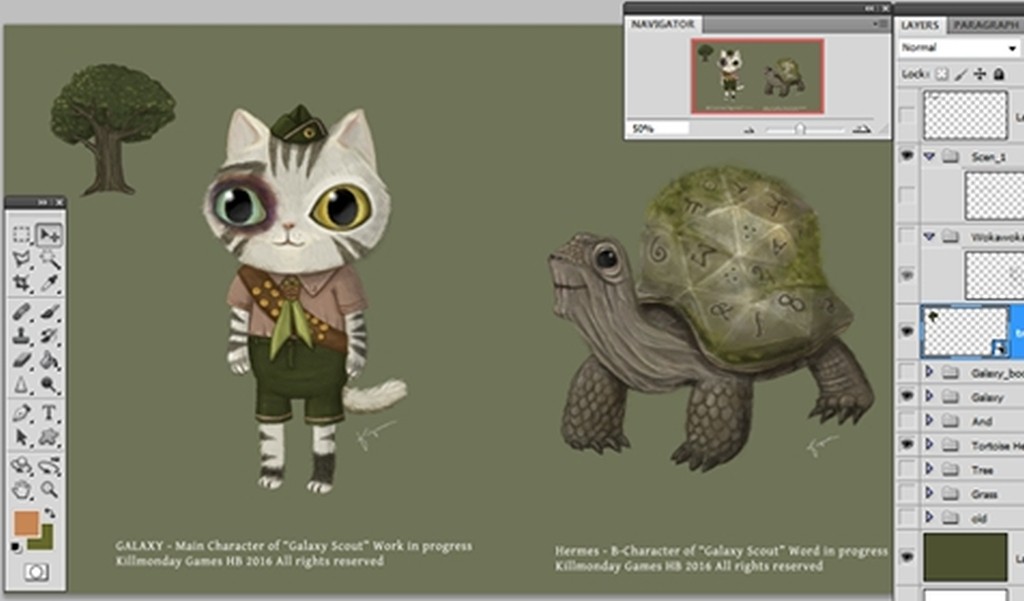Click the orange foreground color swatch
Viewport: 1024px width, 601px height.
[26, 523]
